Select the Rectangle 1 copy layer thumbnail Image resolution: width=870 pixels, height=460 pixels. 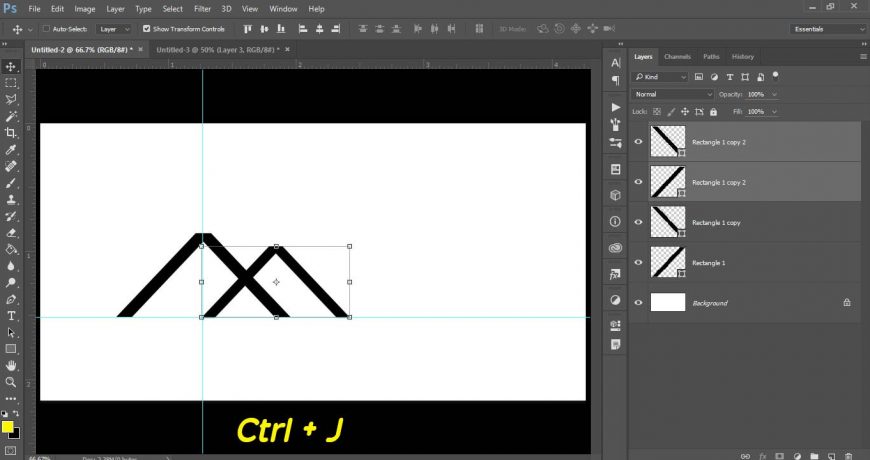pyautogui.click(x=667, y=222)
